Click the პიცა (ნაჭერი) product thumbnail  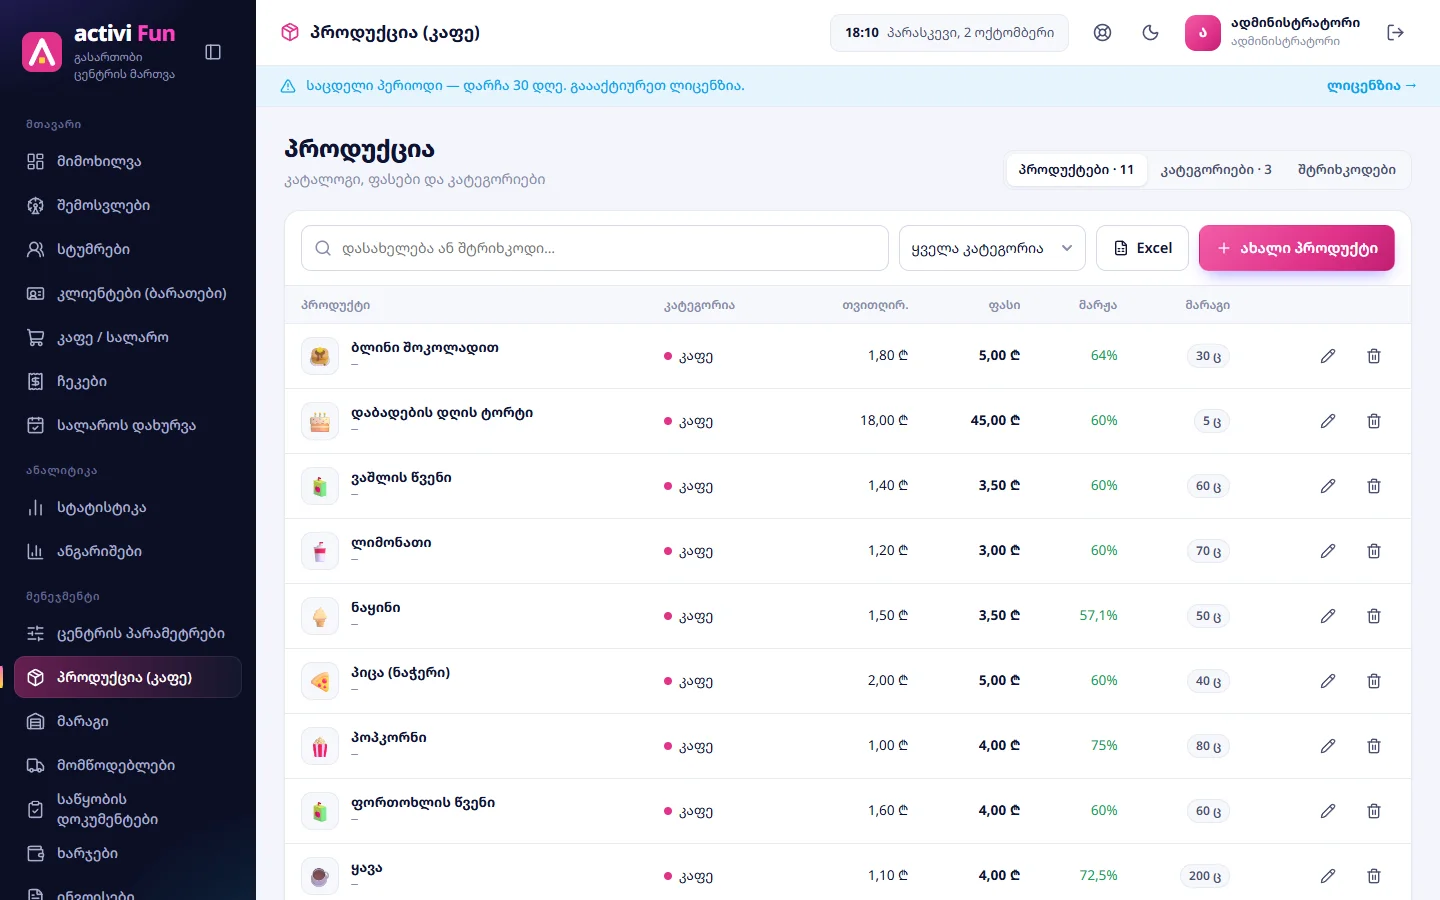[x=320, y=681]
